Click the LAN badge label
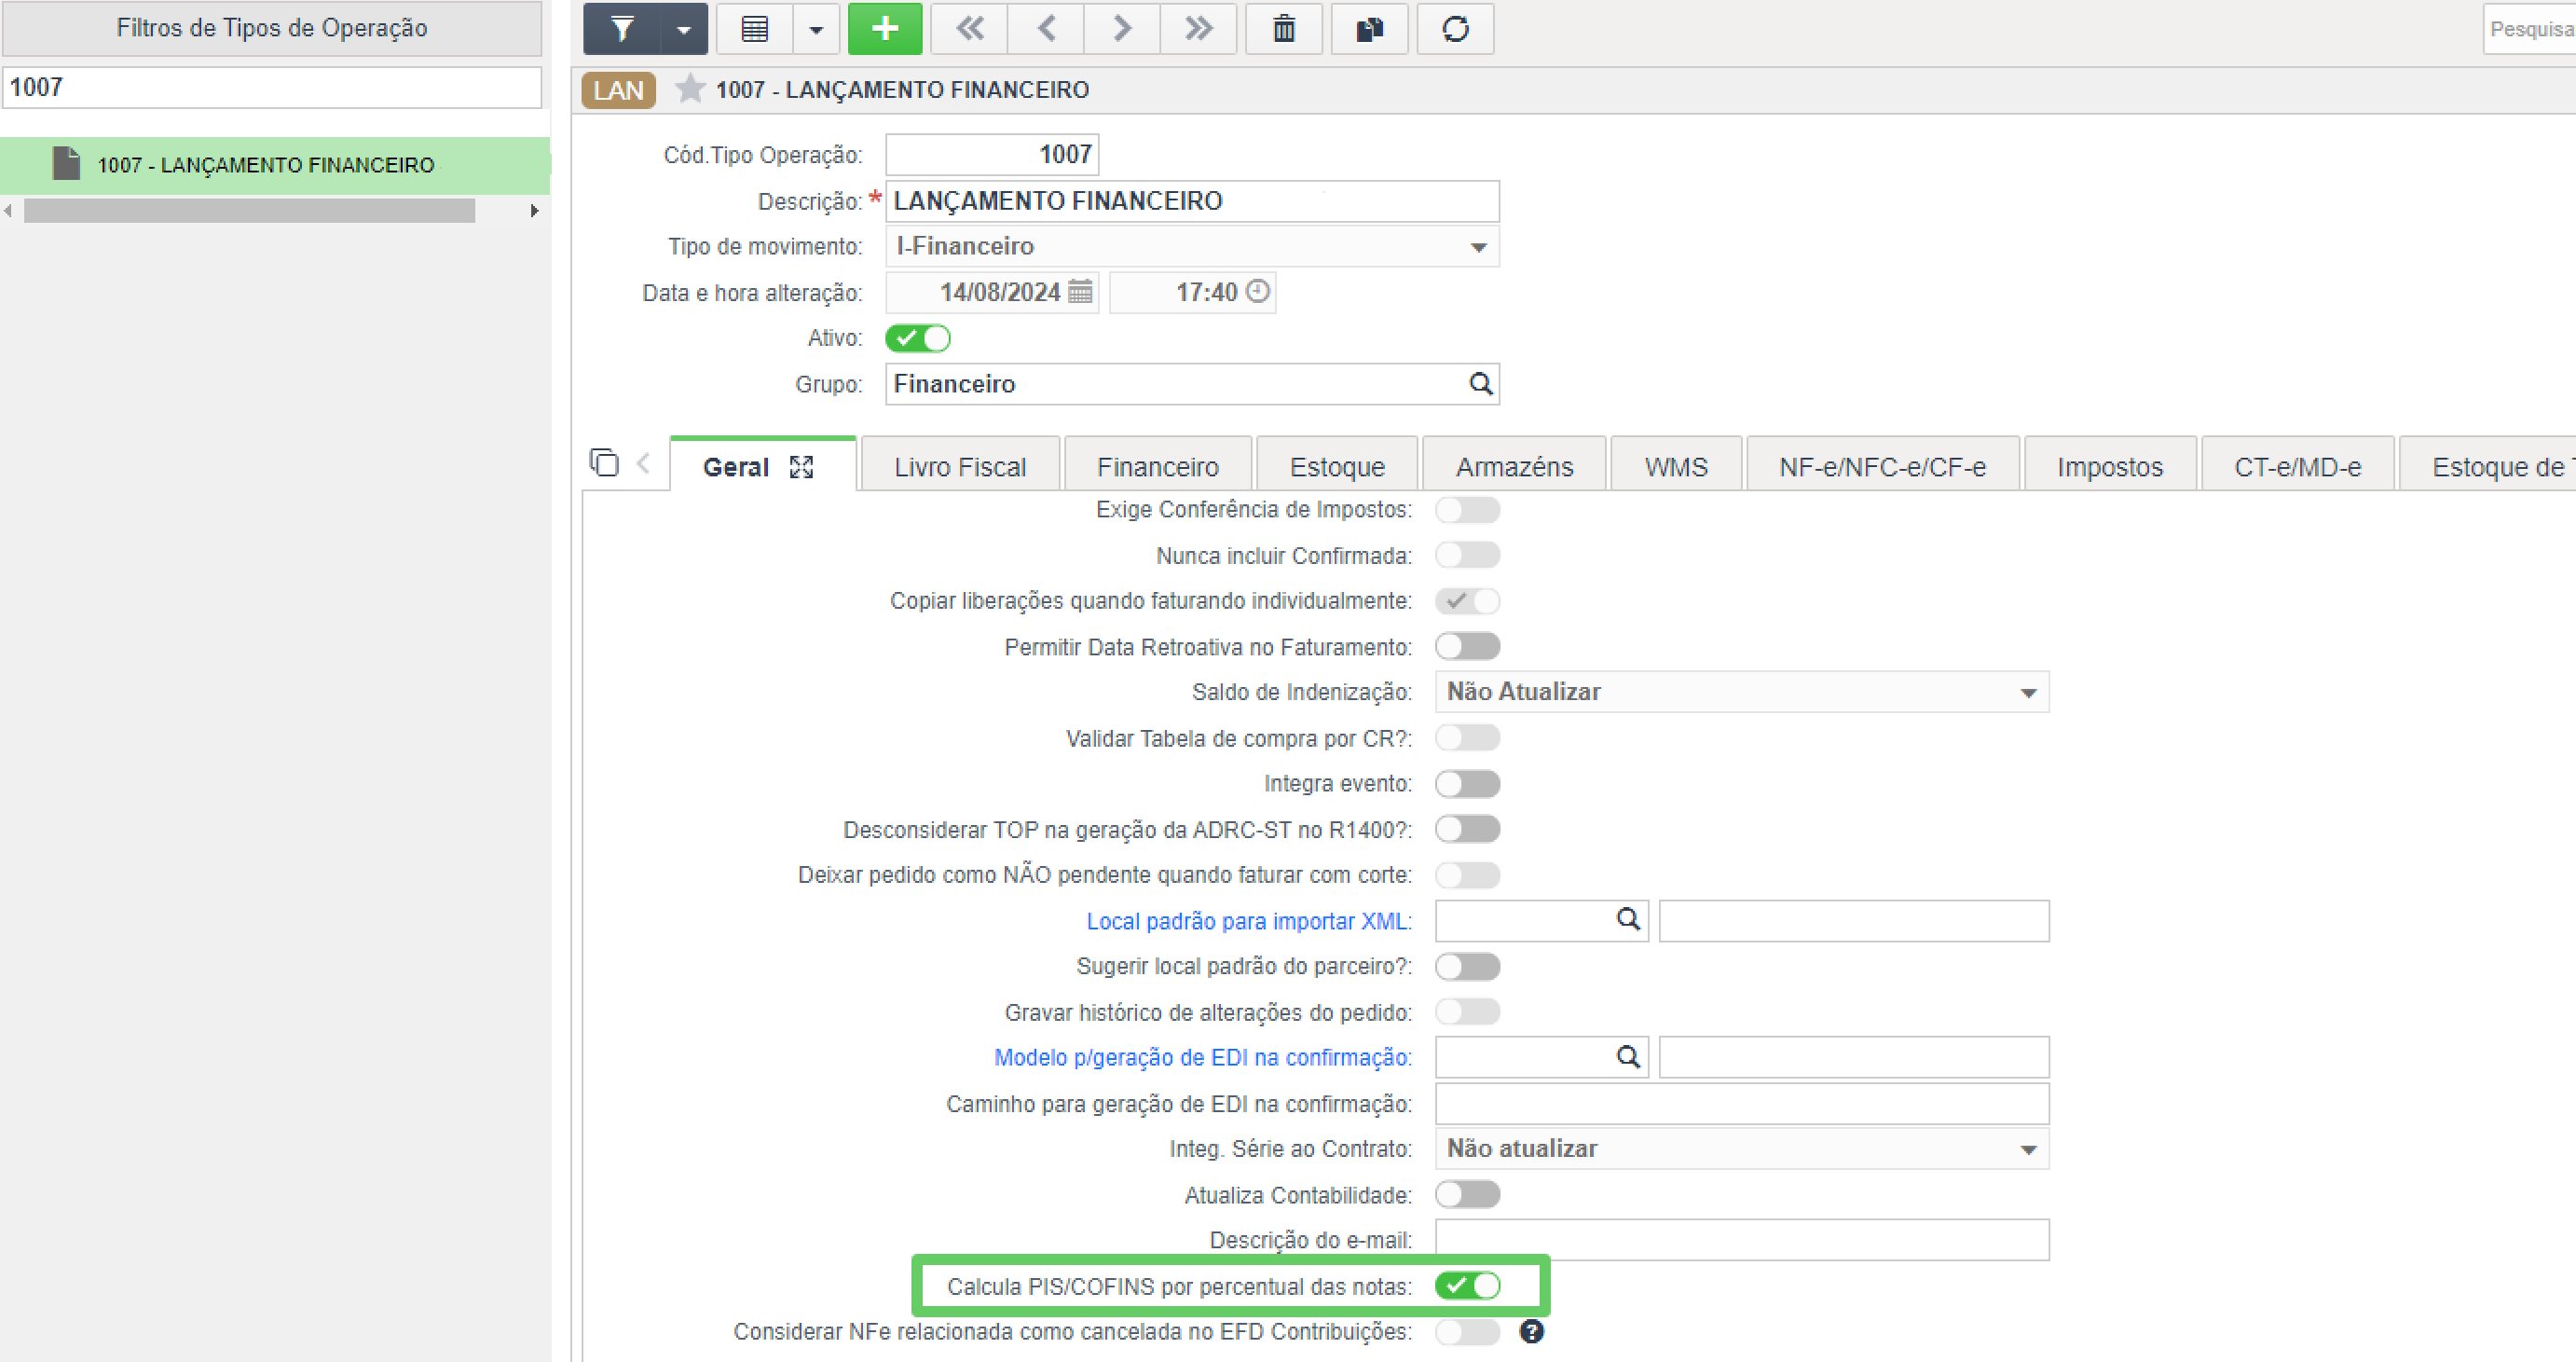2576x1362 pixels. tap(618, 90)
